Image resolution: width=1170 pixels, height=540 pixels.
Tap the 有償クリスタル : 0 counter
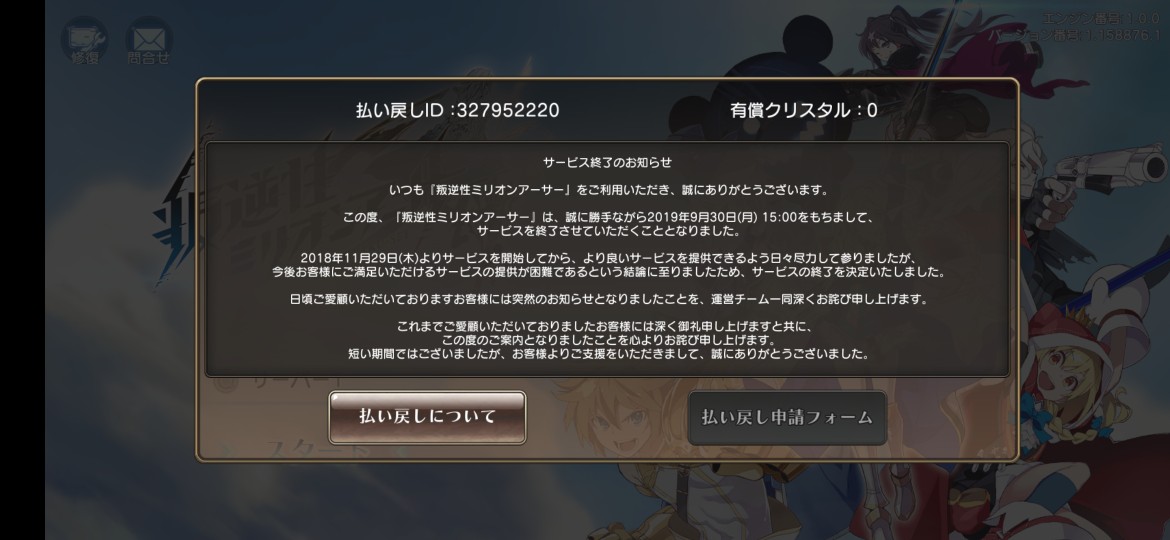pos(804,110)
